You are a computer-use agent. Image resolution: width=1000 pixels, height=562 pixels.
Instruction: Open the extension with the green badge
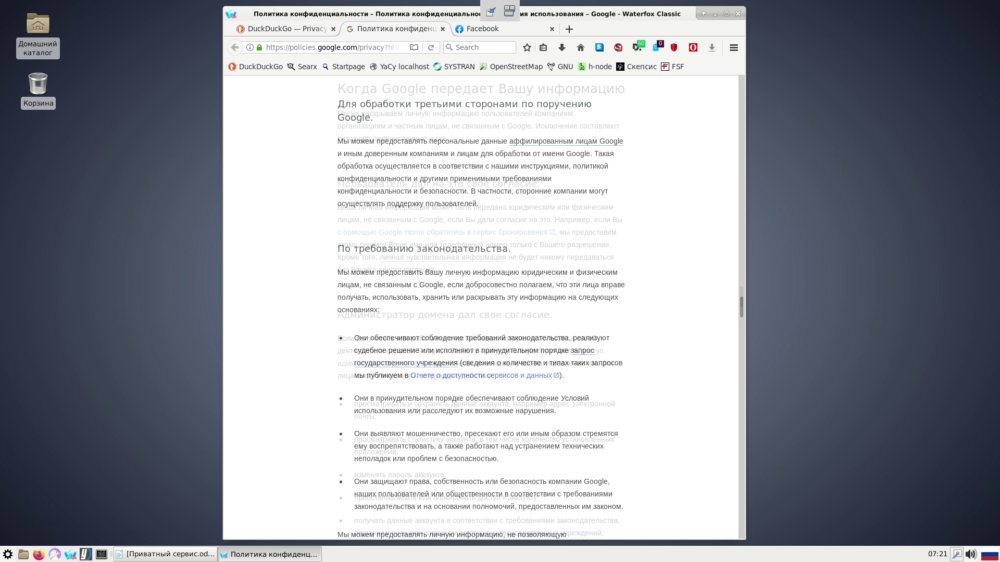pyautogui.click(x=638, y=46)
